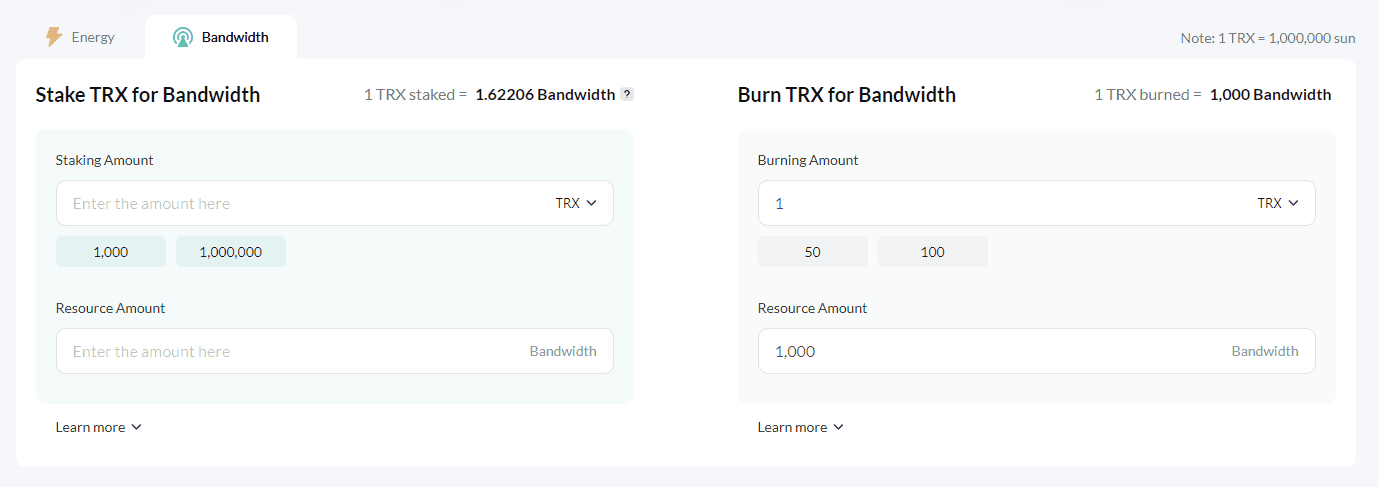Open help tooltip beside 1.62206 Bandwidth
The width and height of the screenshot is (1379, 487).
[627, 94]
